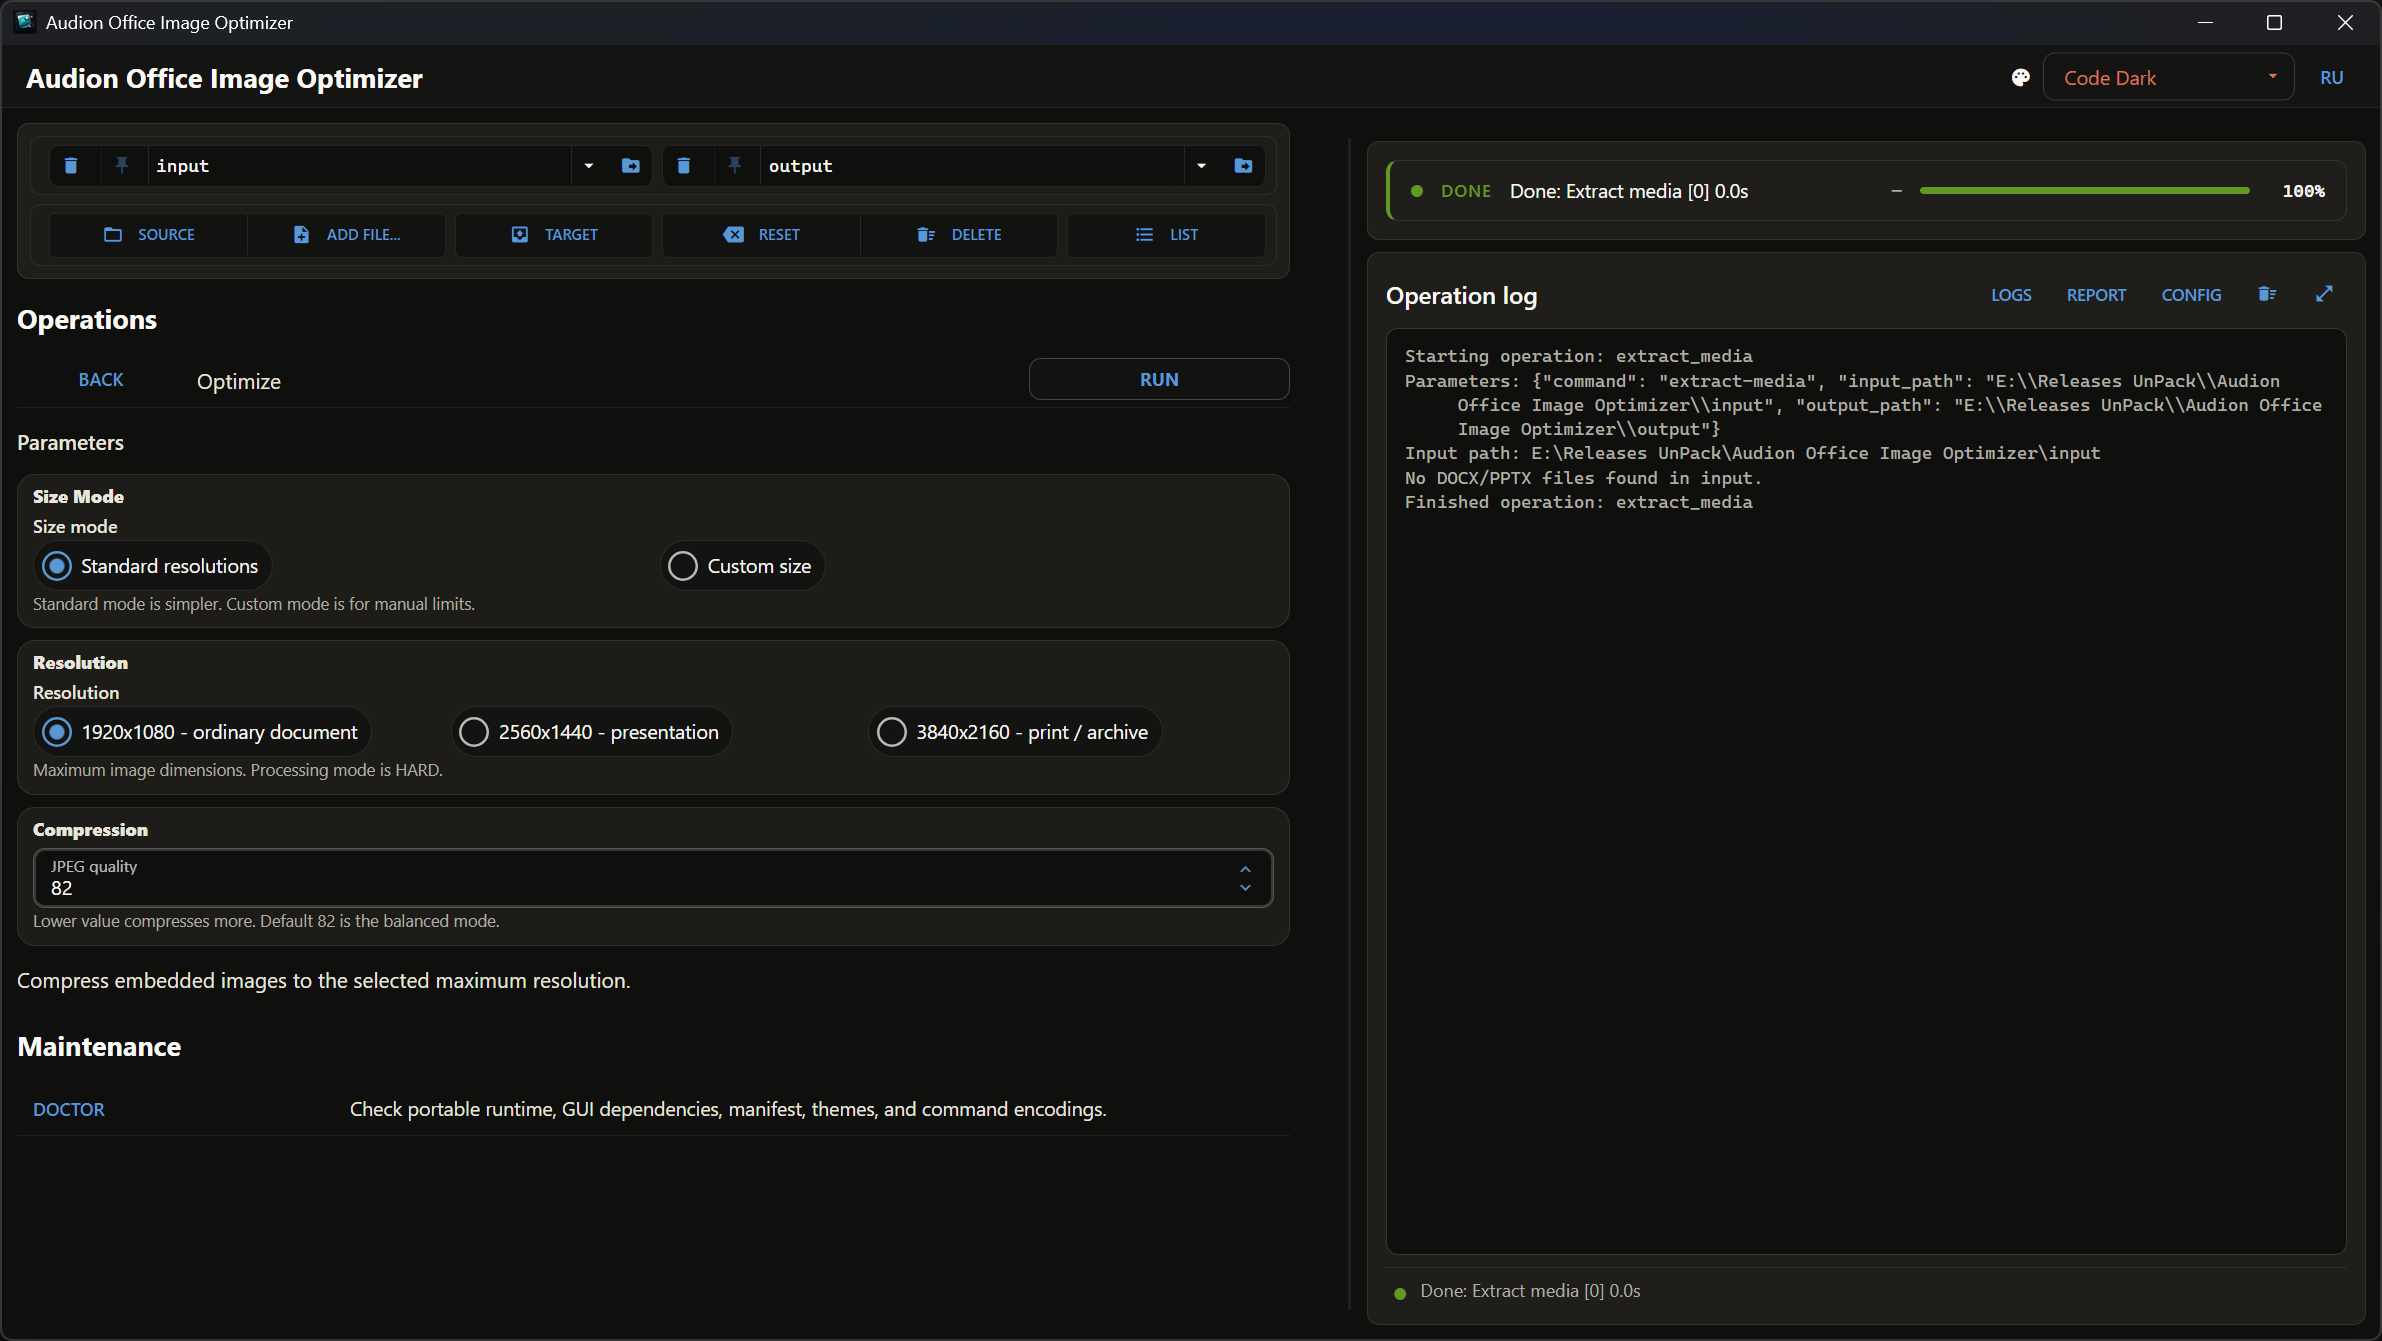Screen dimensions: 2382x1341
Task: Select 3840x2160 print / archive resolution
Action: pos(1015,732)
